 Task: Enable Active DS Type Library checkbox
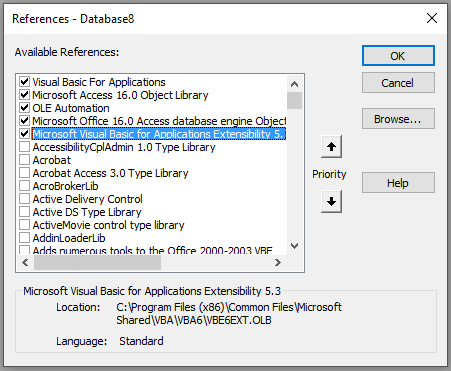coord(24,212)
